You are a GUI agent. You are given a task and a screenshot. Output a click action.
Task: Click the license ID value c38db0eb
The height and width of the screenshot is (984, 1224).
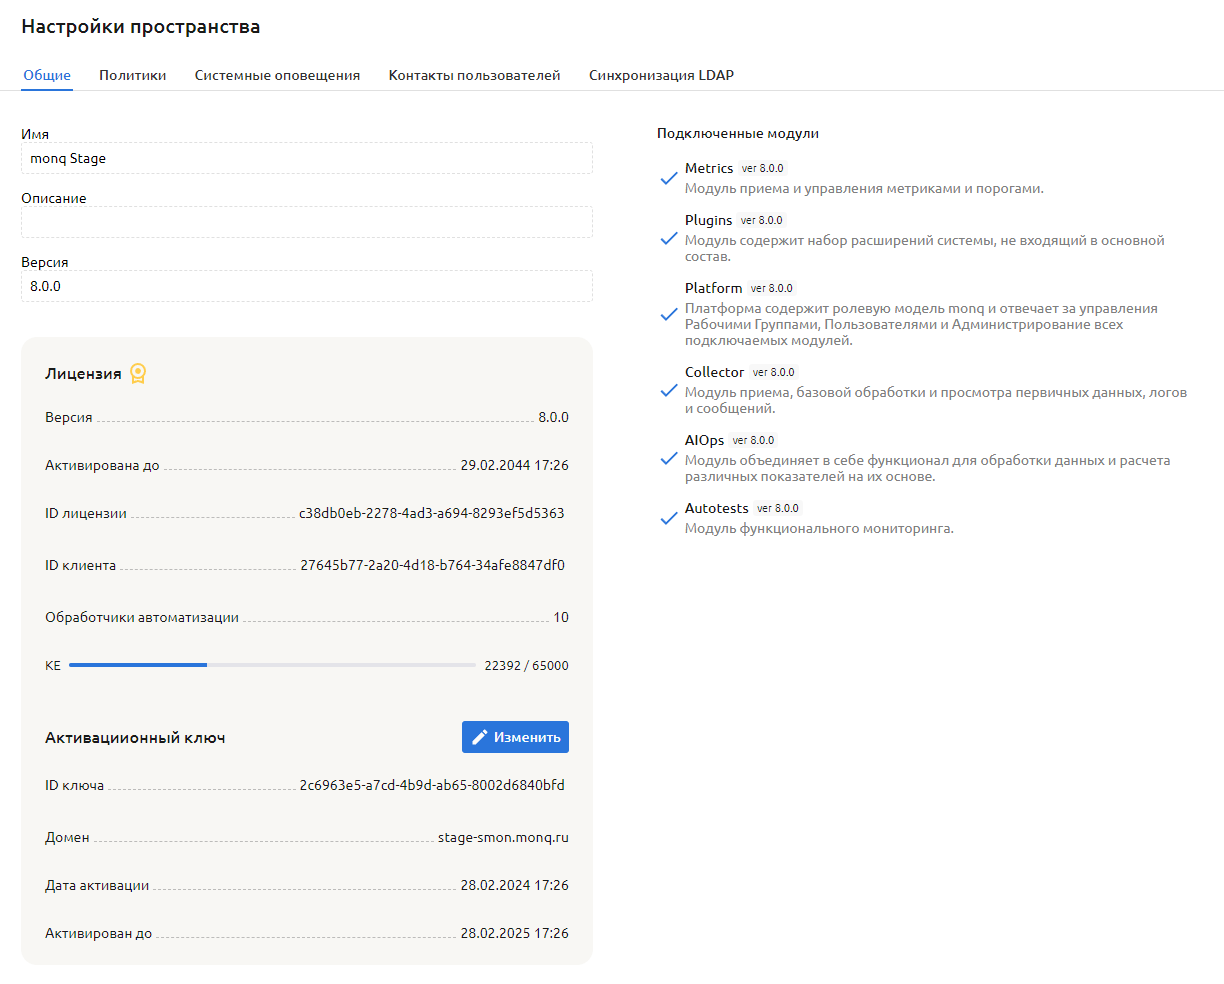[431, 513]
